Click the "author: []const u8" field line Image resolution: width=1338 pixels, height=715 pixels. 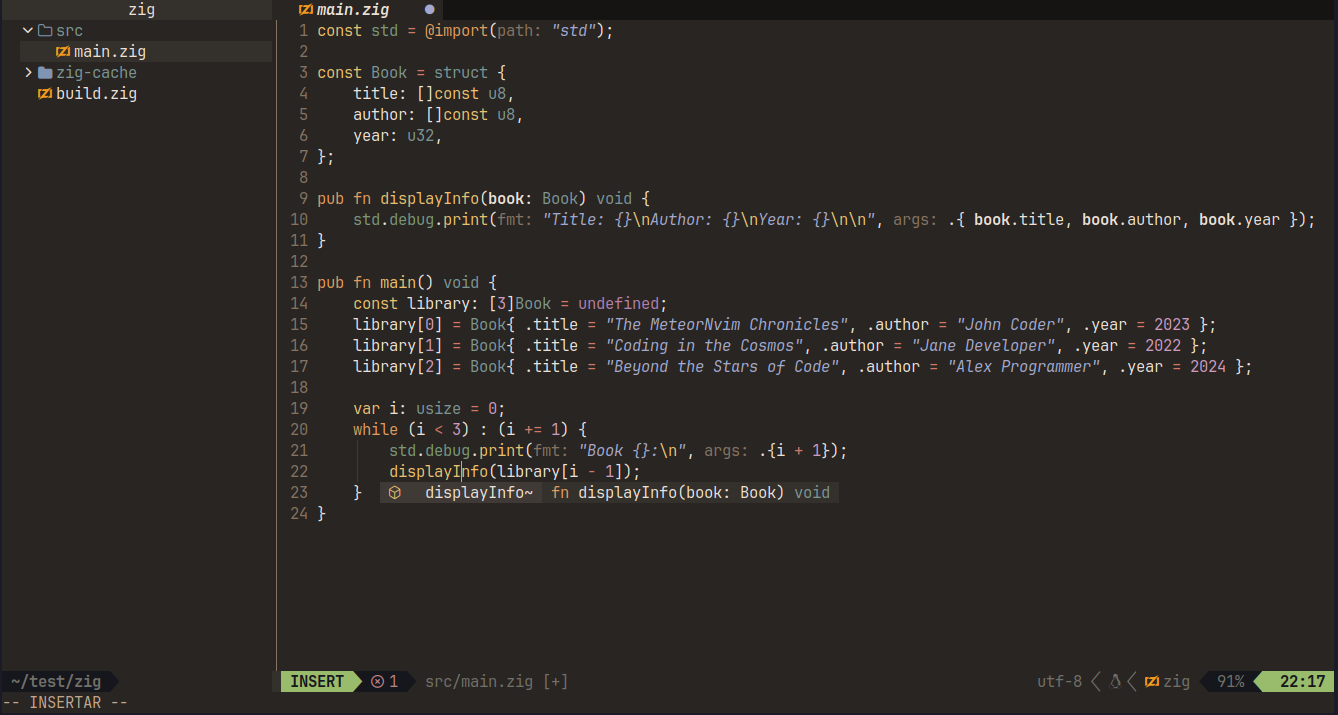pos(439,115)
